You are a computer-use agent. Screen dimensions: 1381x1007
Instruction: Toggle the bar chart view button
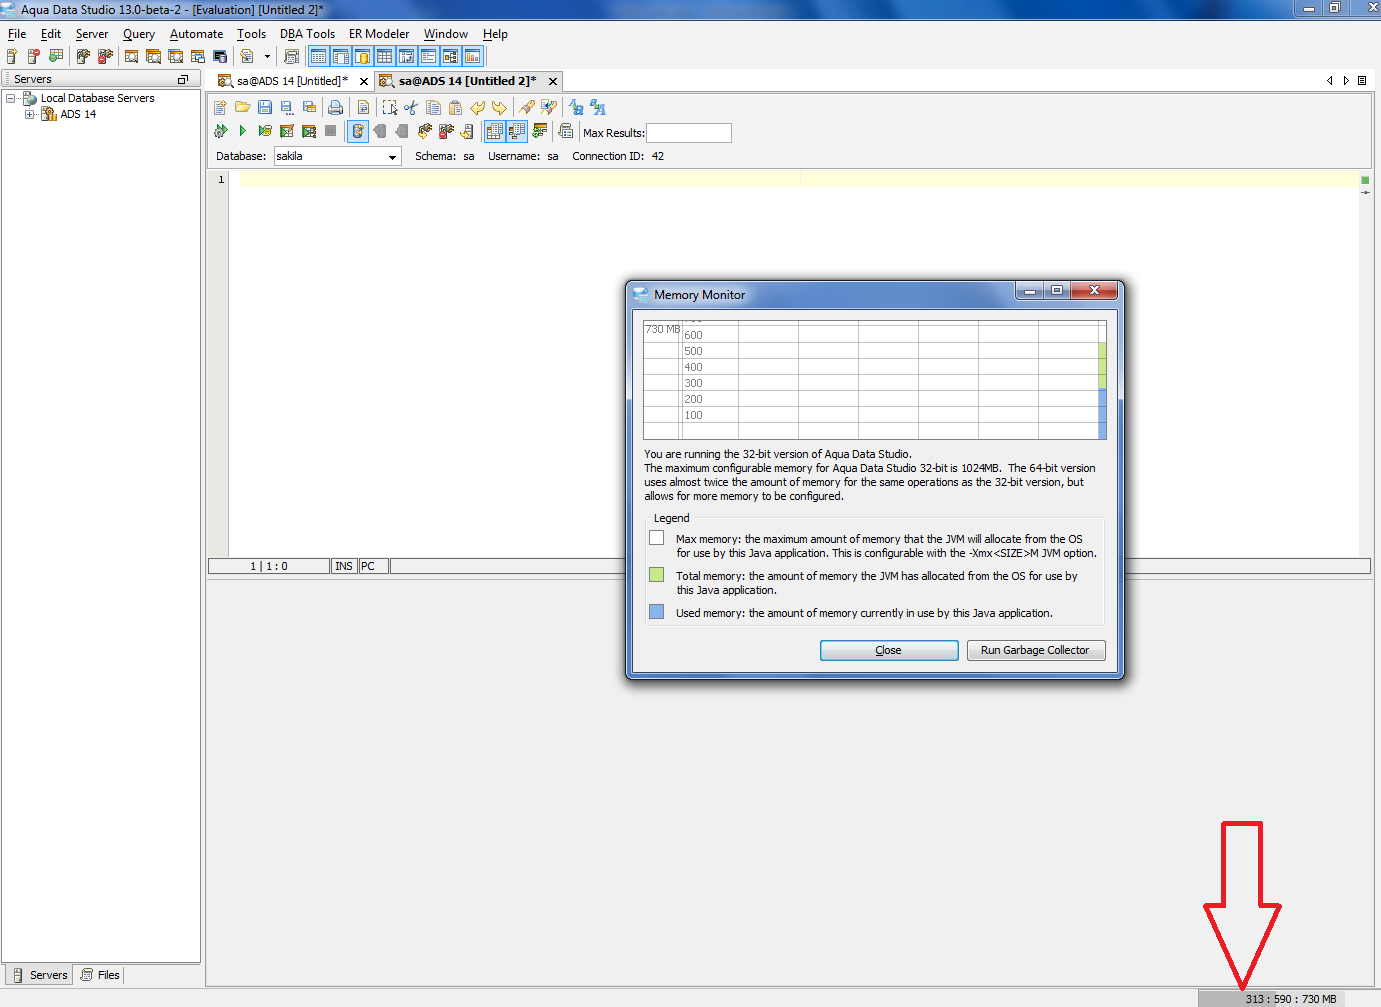tap(472, 57)
